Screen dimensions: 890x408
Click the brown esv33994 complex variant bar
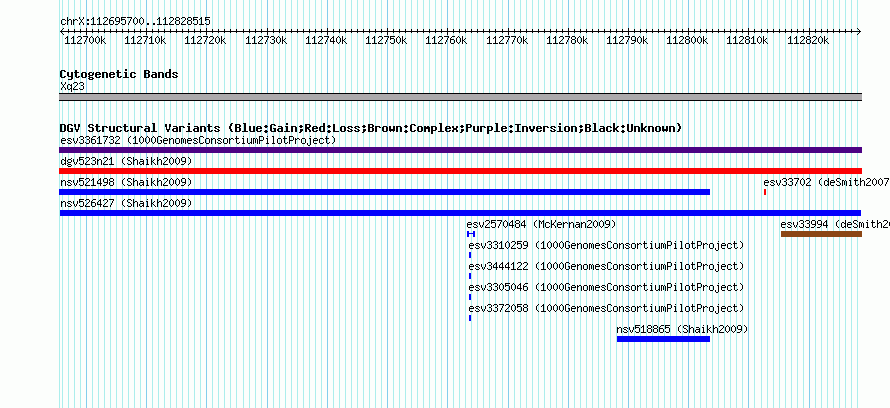point(821,234)
